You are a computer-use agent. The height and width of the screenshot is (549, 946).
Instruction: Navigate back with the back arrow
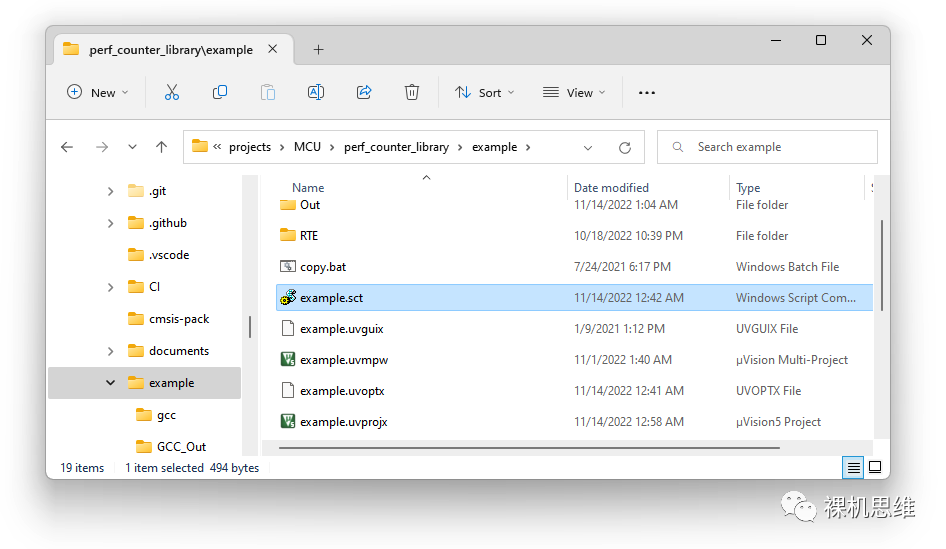[x=67, y=147]
